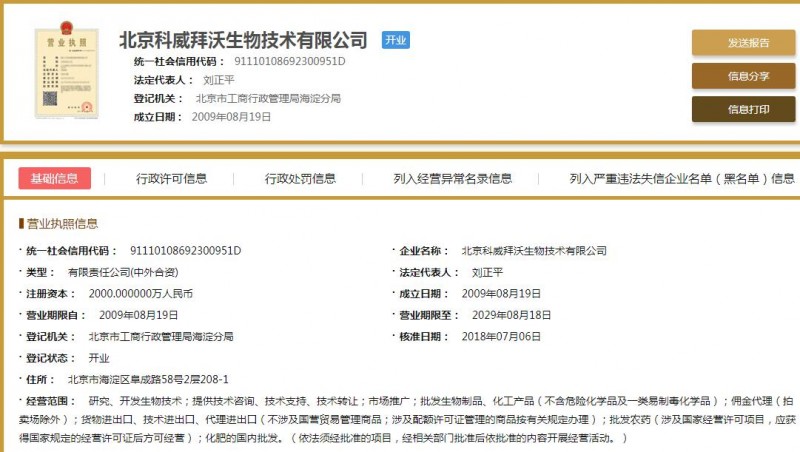Screen dimensions: 800x452
Task: Click company type 有限责任公司(中外合资)
Action: [x=123, y=272]
